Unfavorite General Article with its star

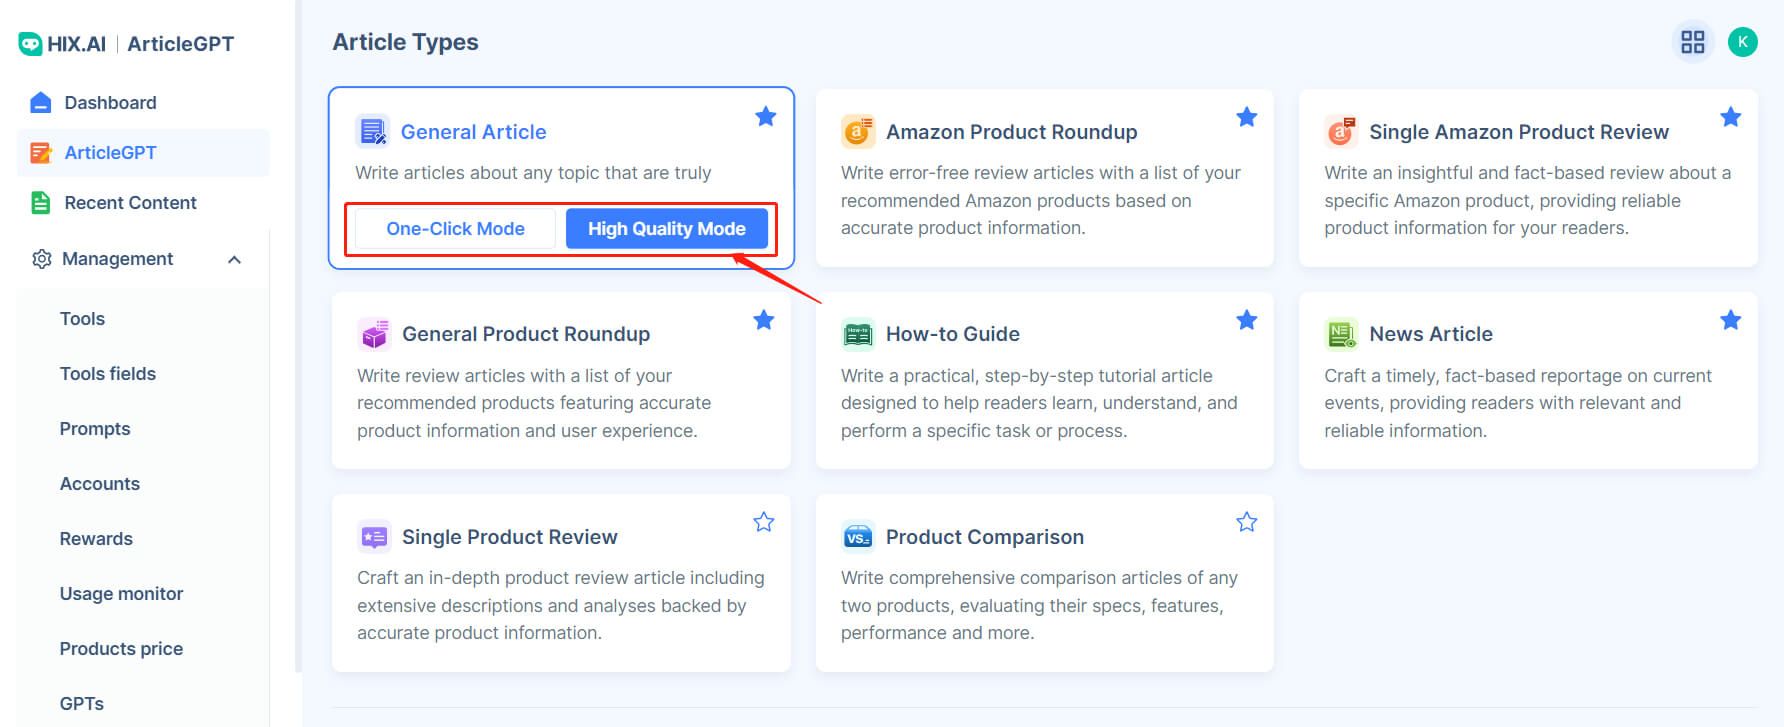pos(766,117)
